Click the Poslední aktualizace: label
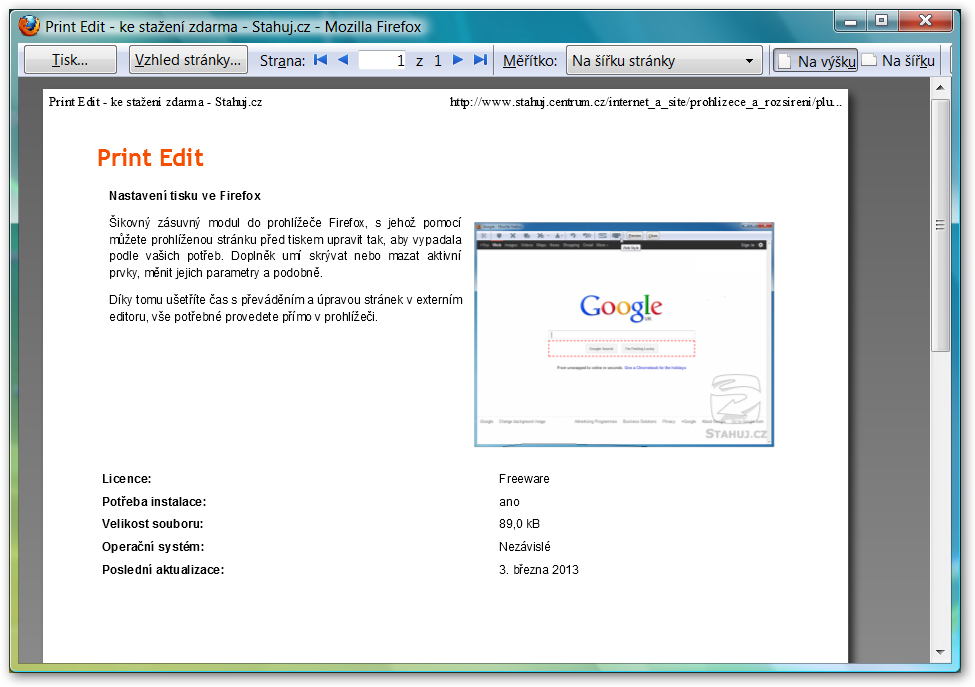Image resolution: width=975 pixels, height=687 pixels. point(163,569)
